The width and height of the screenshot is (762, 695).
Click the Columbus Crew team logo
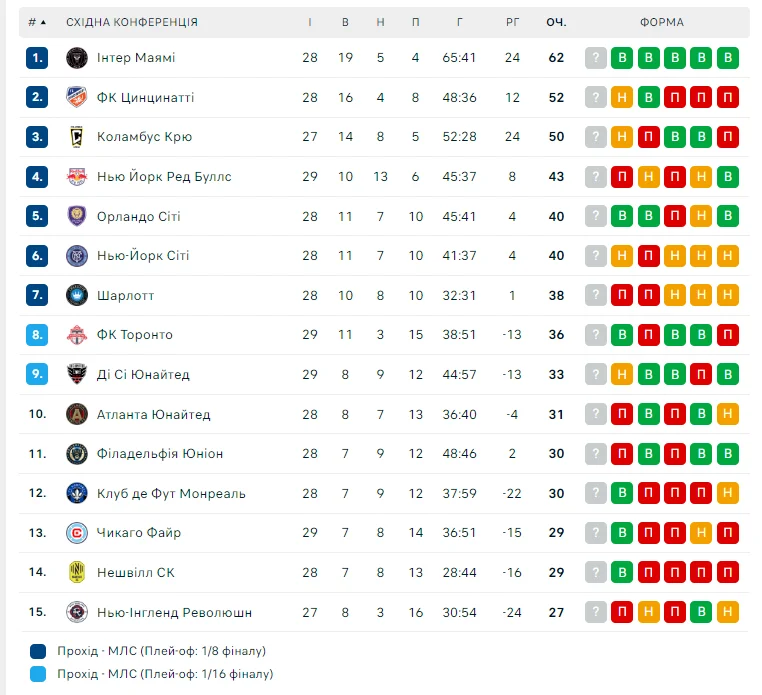point(77,137)
